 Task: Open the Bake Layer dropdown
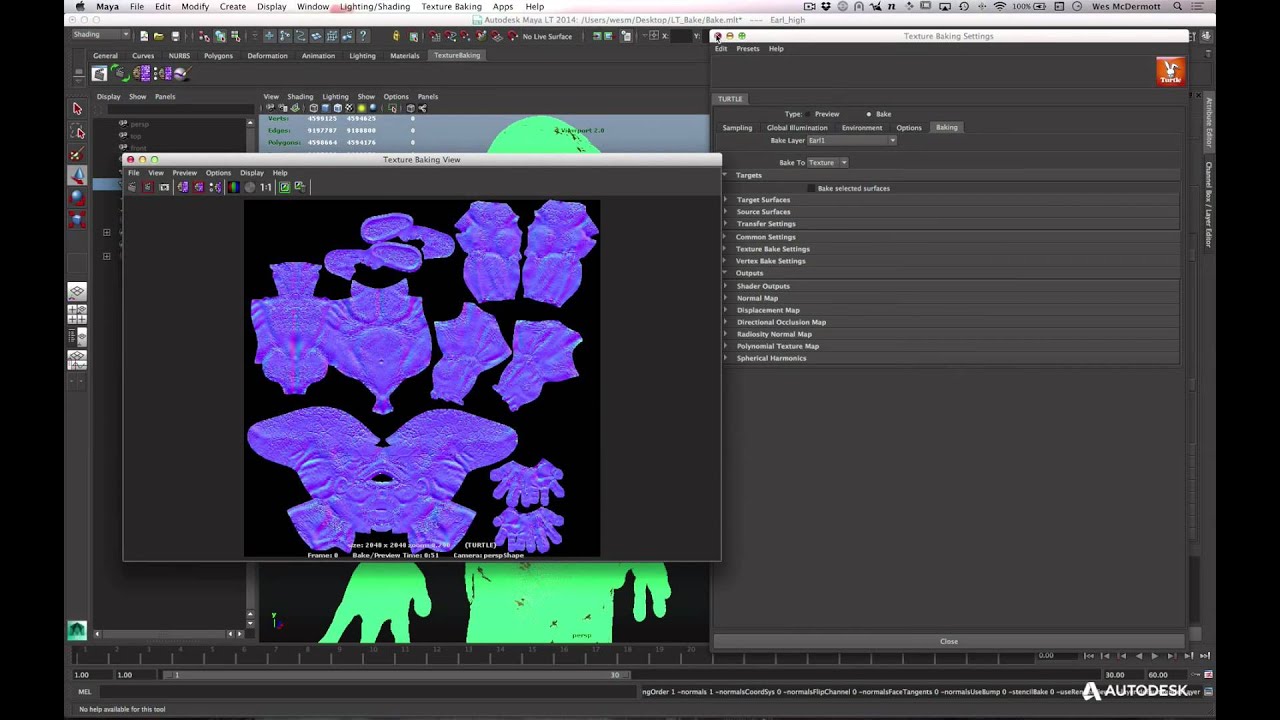coord(851,141)
